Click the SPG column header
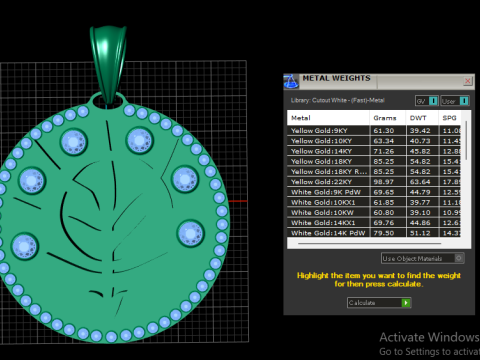Image resolution: width=480 pixels, height=360 pixels. click(449, 118)
